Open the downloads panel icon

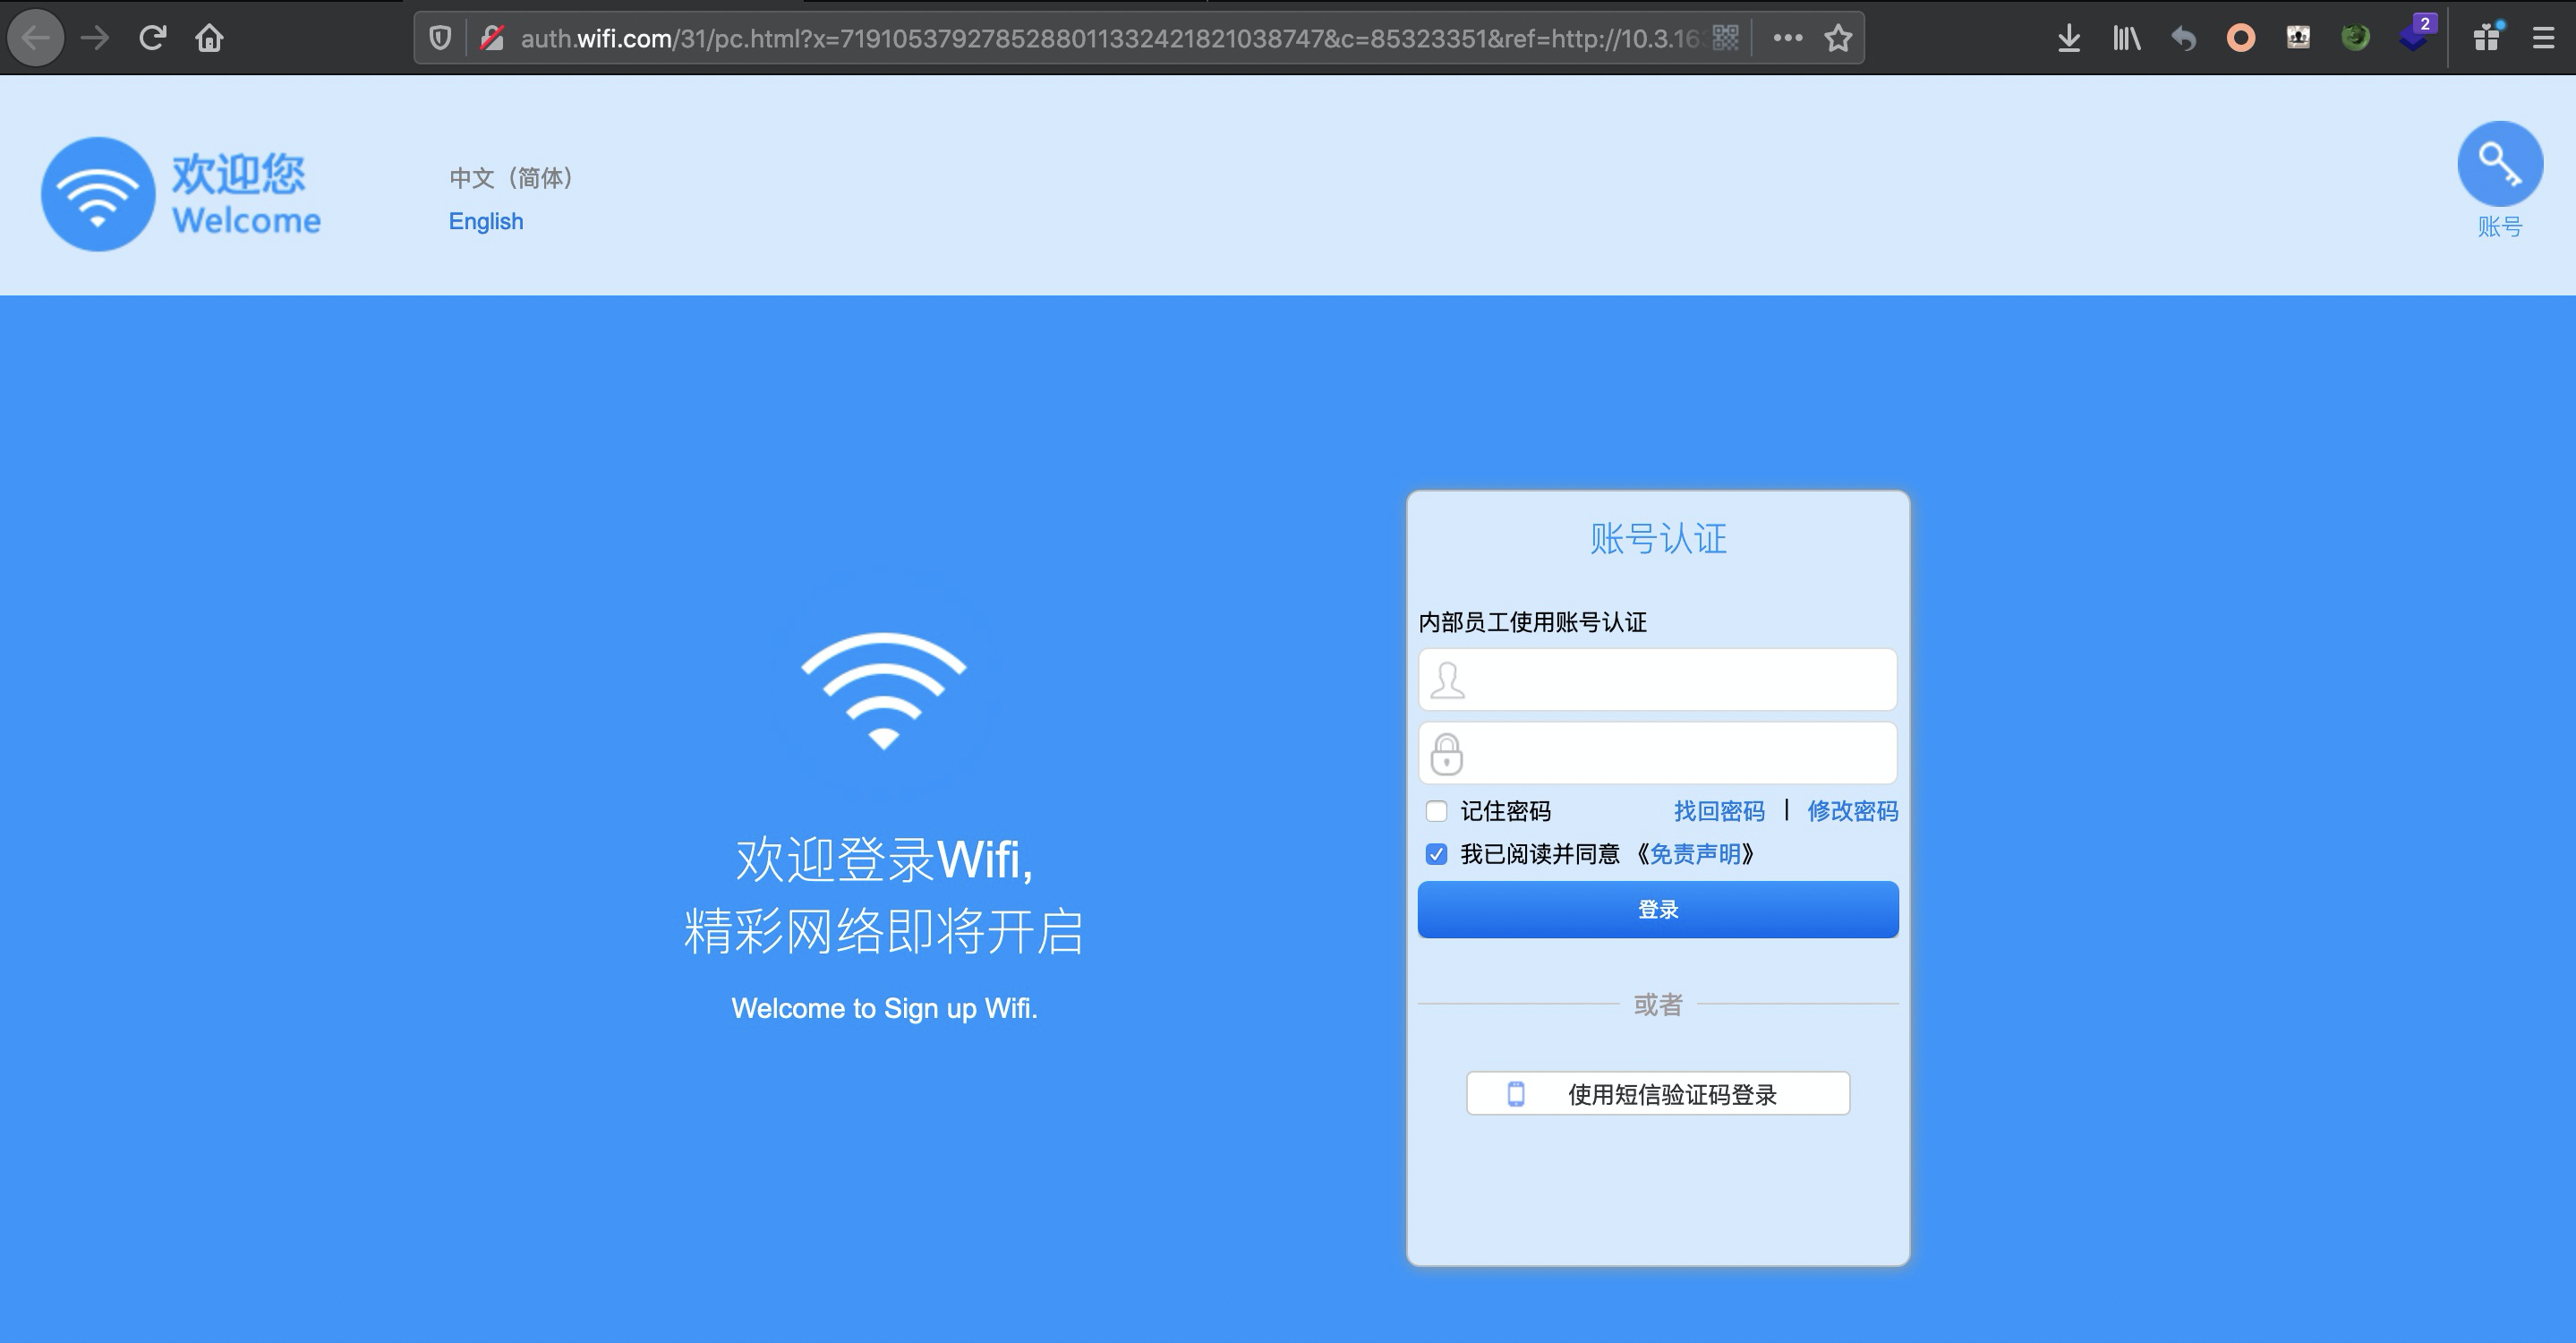2069,38
